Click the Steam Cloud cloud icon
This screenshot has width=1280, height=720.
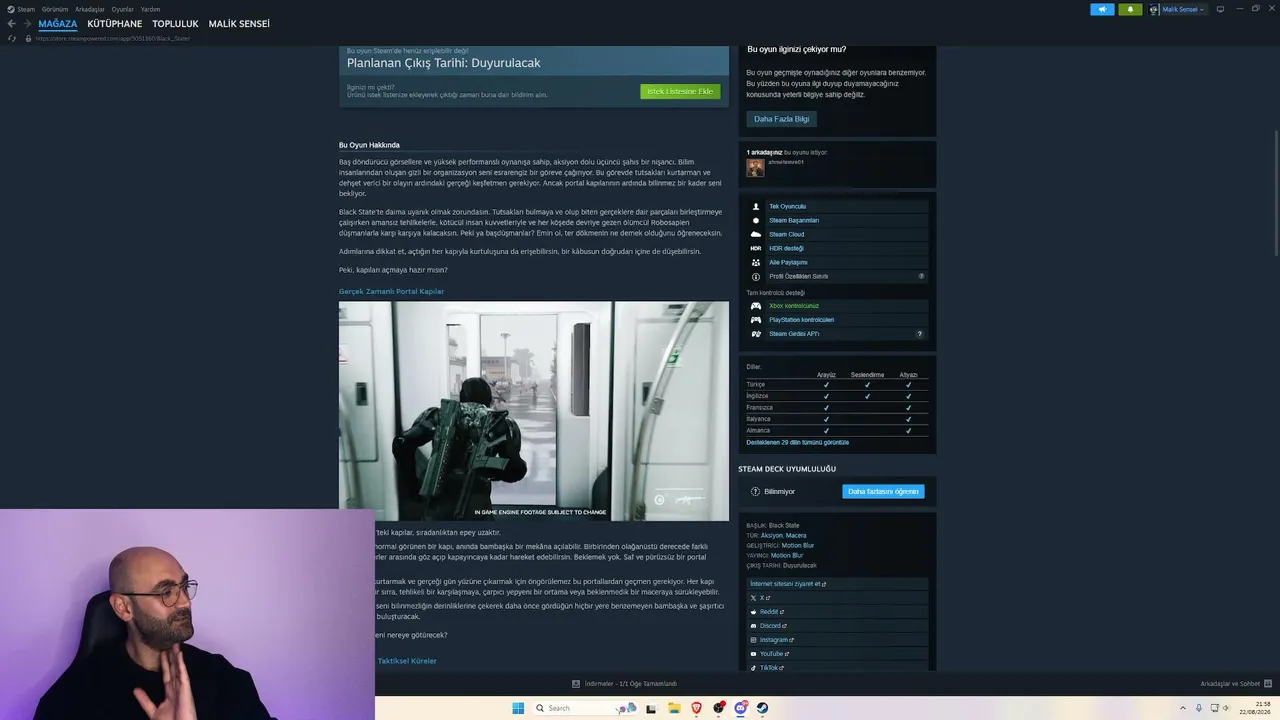pos(756,234)
